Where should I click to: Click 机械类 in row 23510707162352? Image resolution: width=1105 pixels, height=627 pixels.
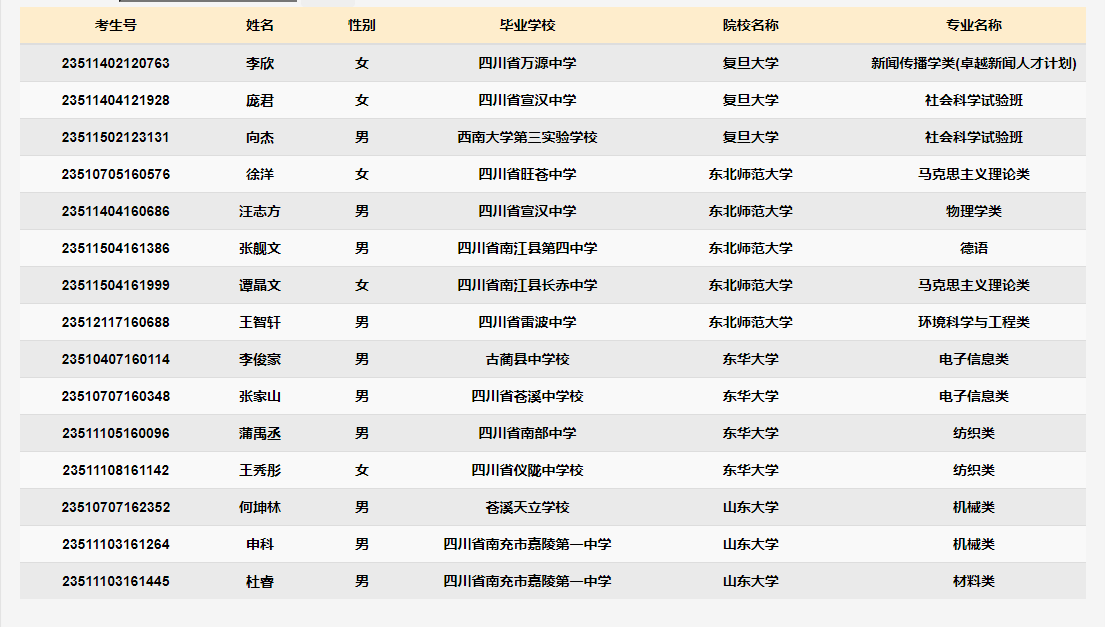974,507
